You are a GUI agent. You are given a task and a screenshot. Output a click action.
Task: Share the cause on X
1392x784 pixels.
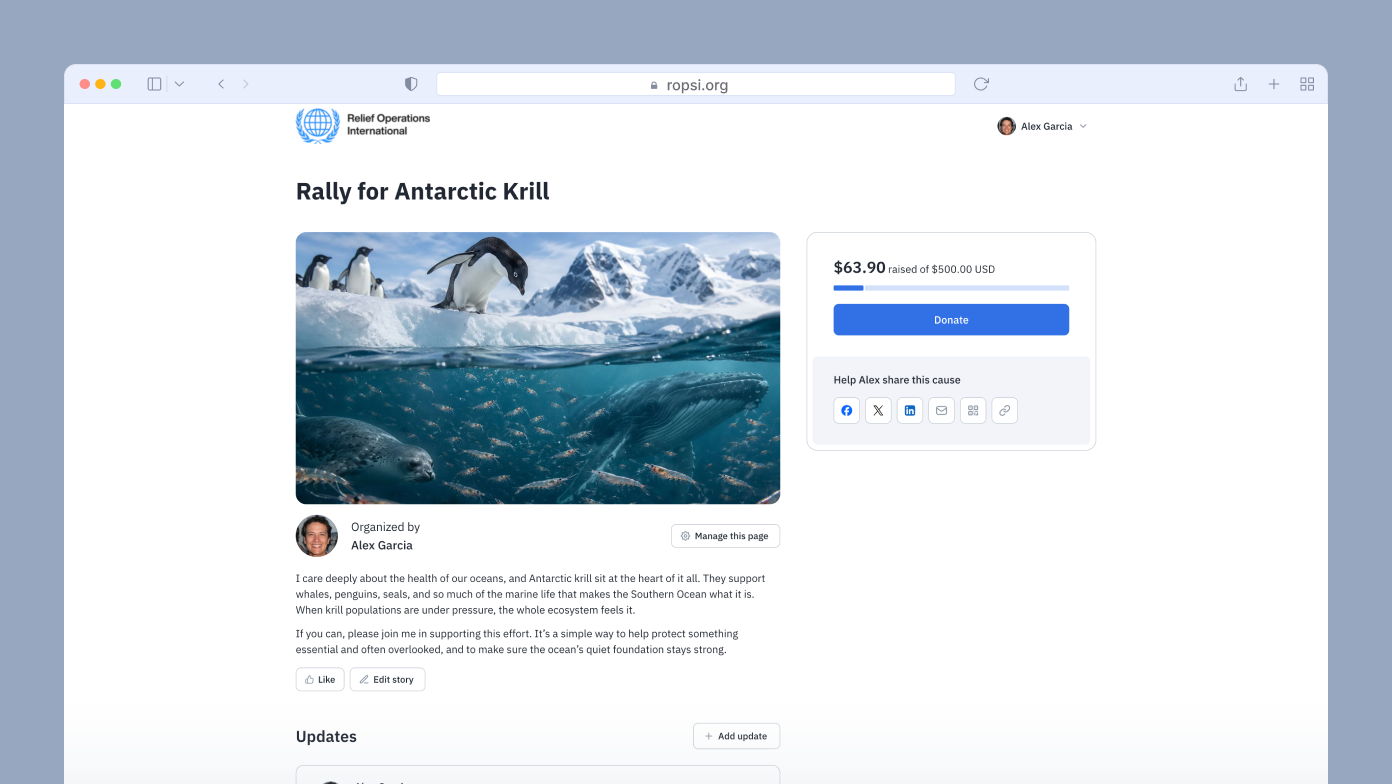click(878, 410)
